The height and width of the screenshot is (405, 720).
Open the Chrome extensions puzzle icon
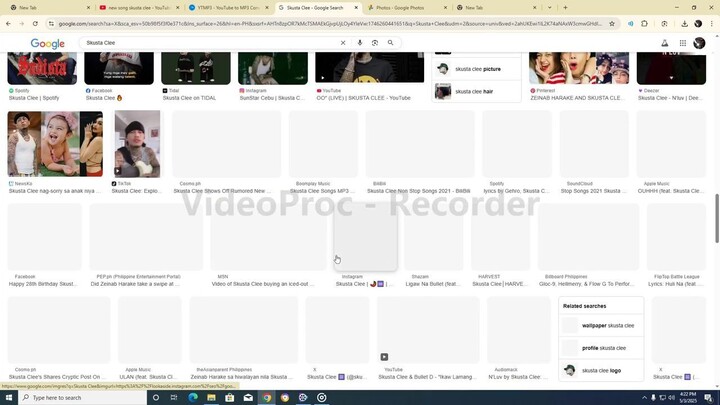(644, 23)
